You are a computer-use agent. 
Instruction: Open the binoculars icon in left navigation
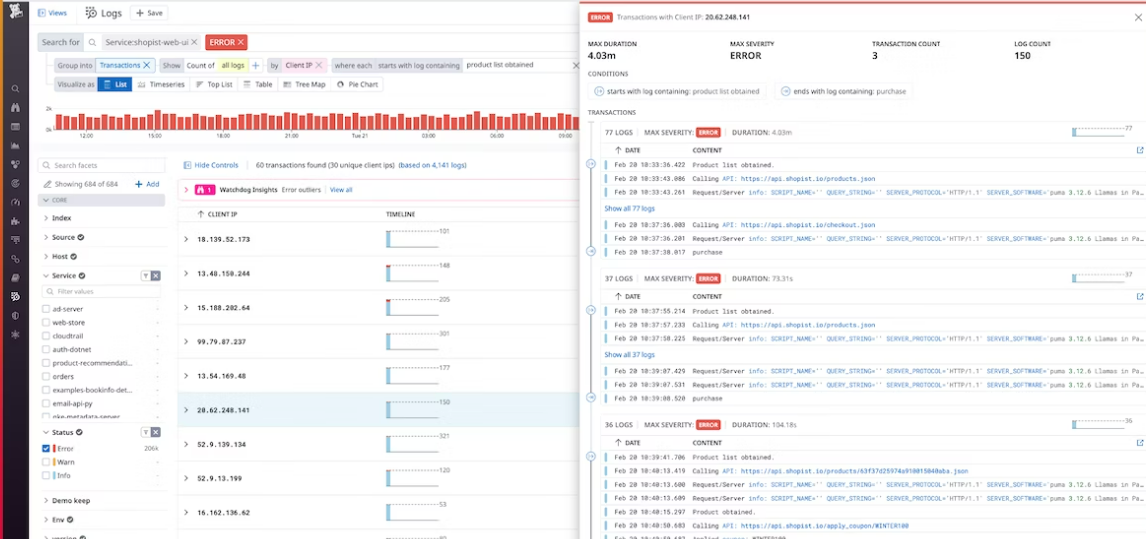tap(15, 108)
